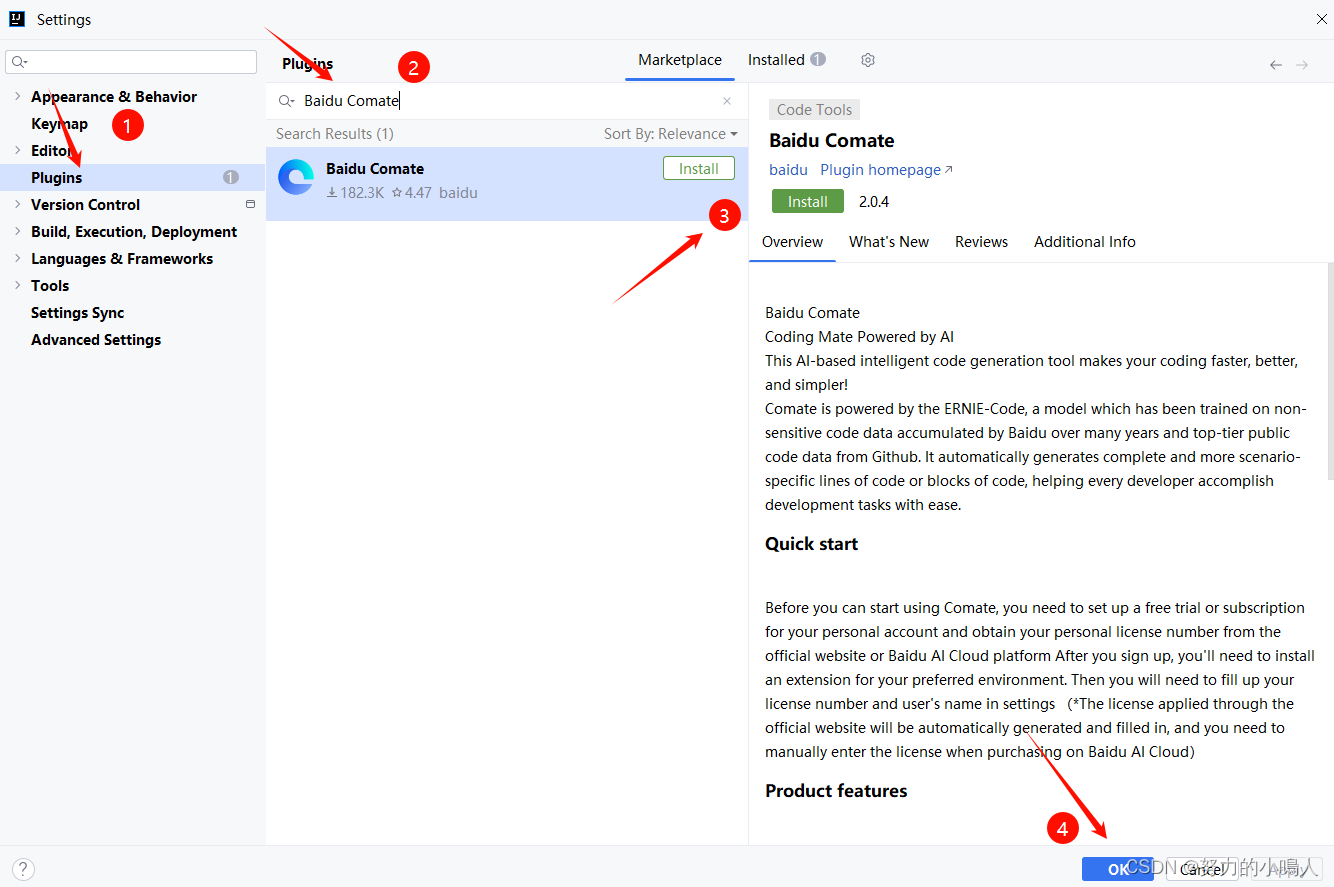Expand the Editor section

[x=17, y=150]
